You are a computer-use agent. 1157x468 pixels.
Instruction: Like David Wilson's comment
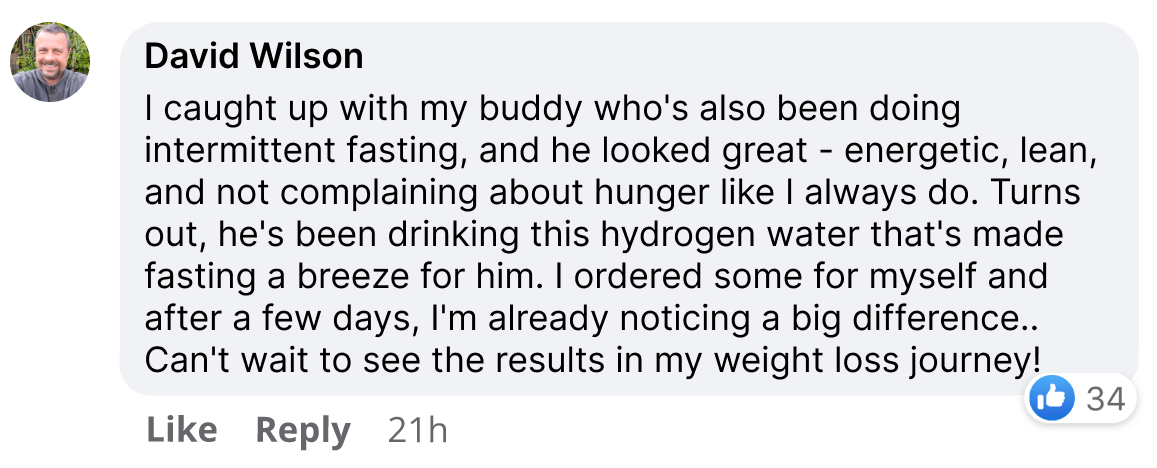182,430
